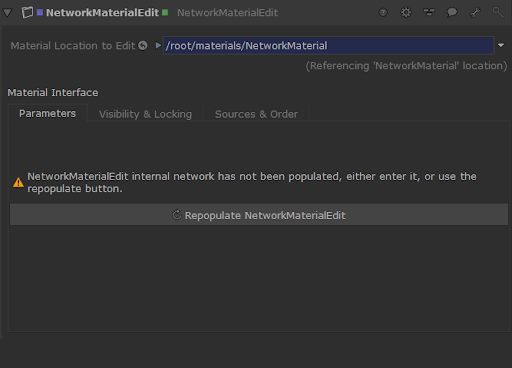
Task: Click state badge beside Material Location to Edit
Action: 143,45
